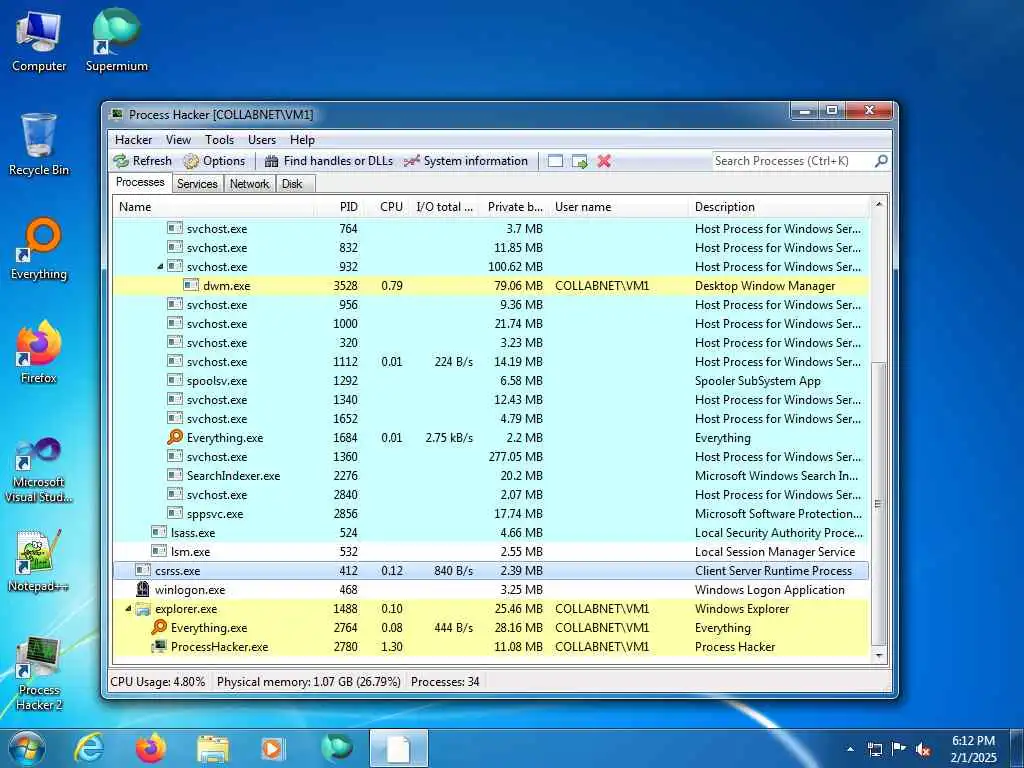
Task: Click the vertical scrollbar thumb
Action: point(879,503)
